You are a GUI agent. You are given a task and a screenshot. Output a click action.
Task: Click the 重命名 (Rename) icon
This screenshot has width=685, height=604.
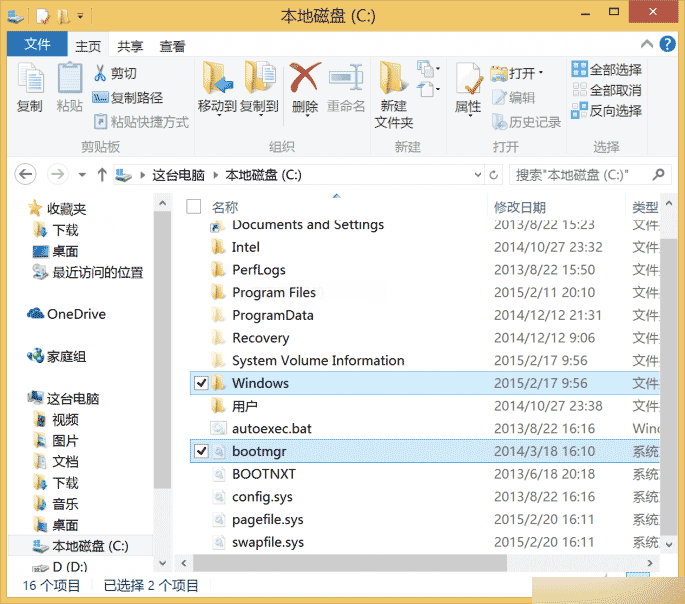pos(346,78)
